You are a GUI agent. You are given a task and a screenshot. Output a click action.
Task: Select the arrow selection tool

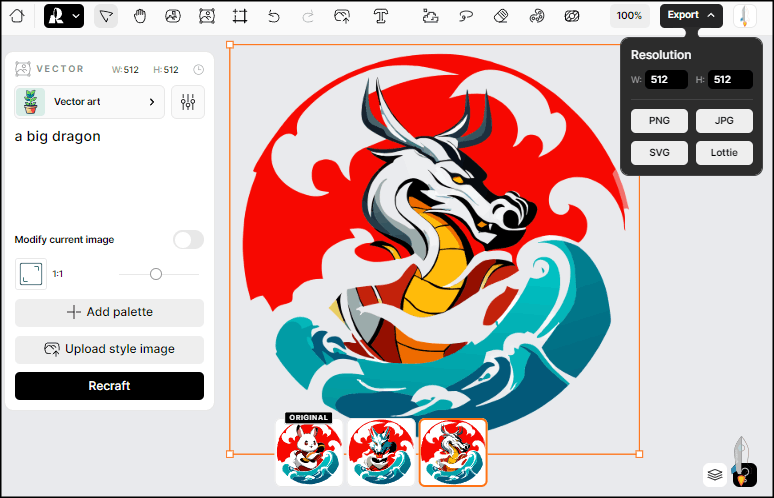pos(106,16)
